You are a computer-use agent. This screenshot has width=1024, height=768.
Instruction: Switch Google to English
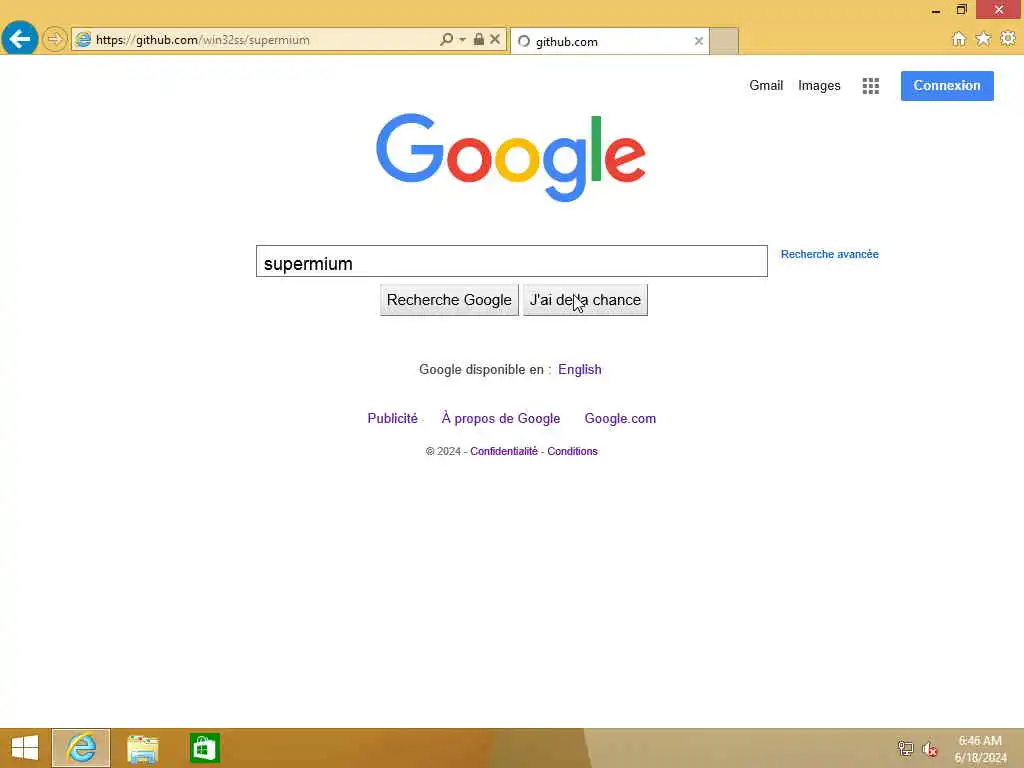pyautogui.click(x=580, y=370)
